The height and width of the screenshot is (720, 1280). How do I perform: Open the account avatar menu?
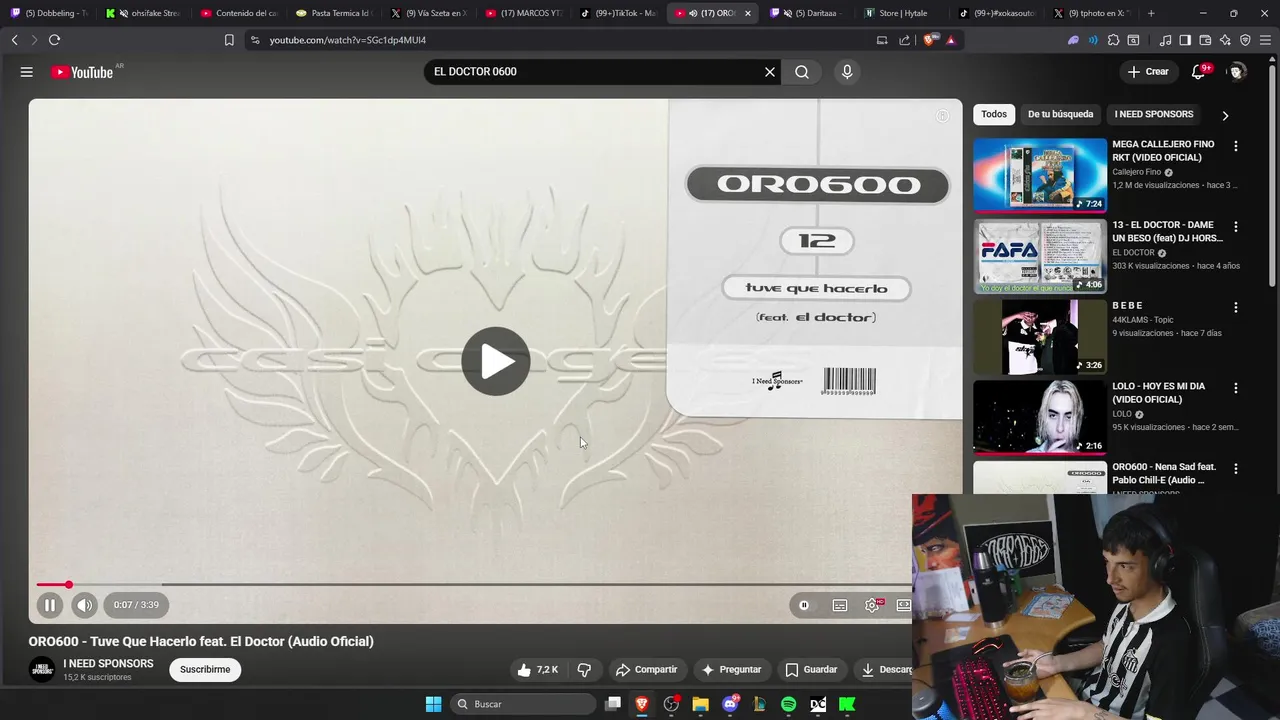1237,72
